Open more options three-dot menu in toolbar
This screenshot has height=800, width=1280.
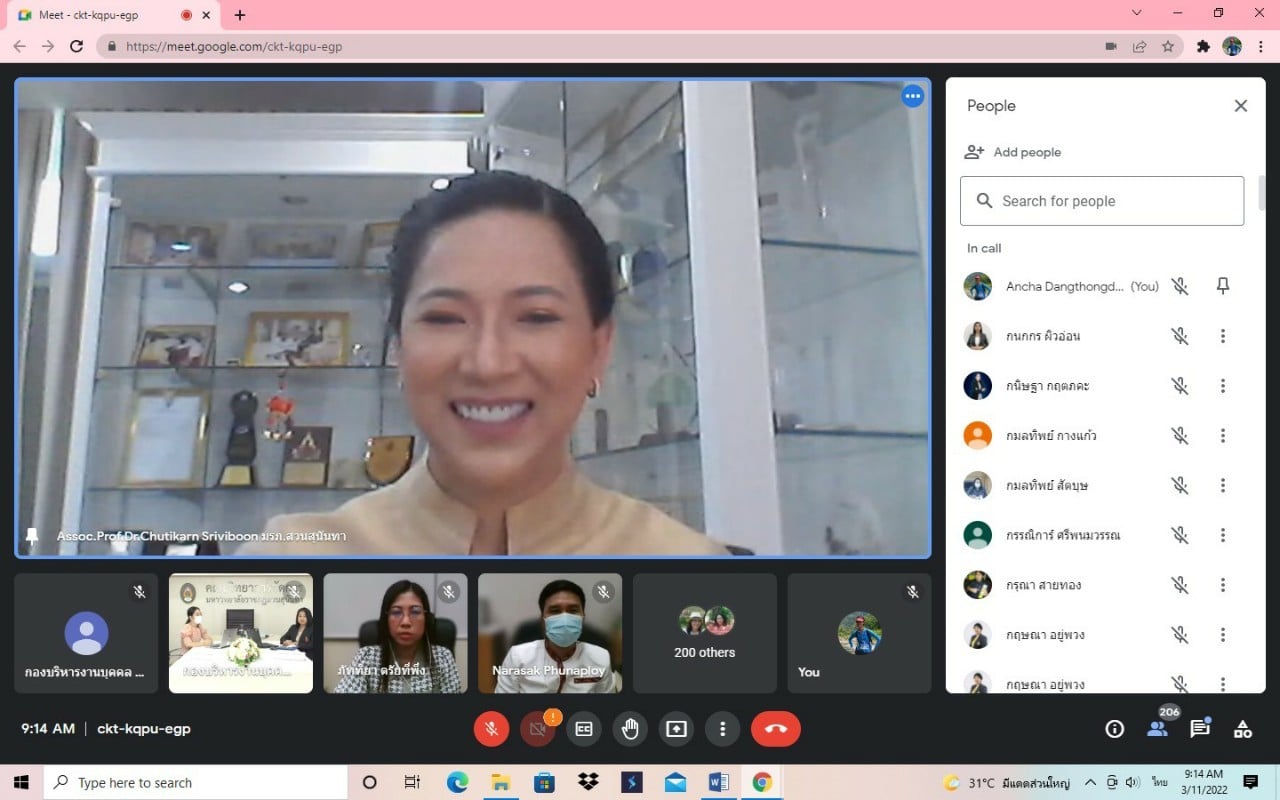click(722, 729)
